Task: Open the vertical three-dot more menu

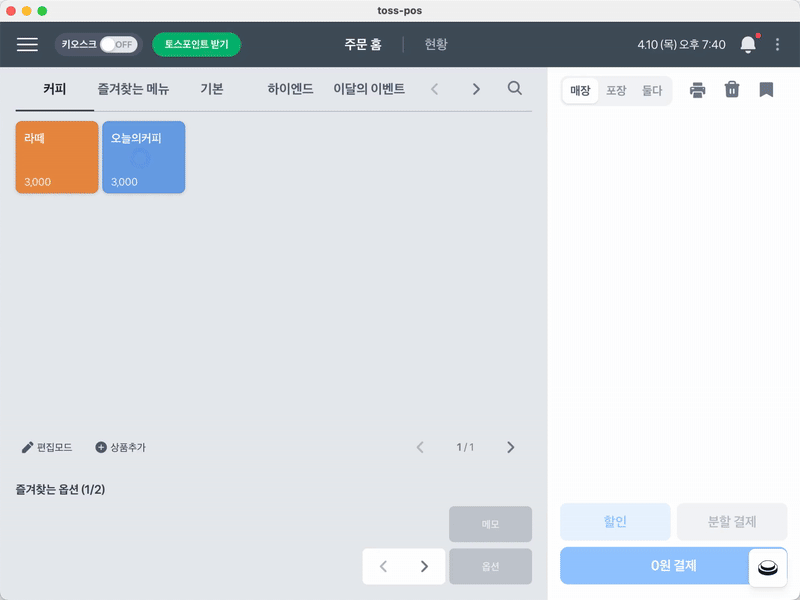Action: pyautogui.click(x=778, y=44)
